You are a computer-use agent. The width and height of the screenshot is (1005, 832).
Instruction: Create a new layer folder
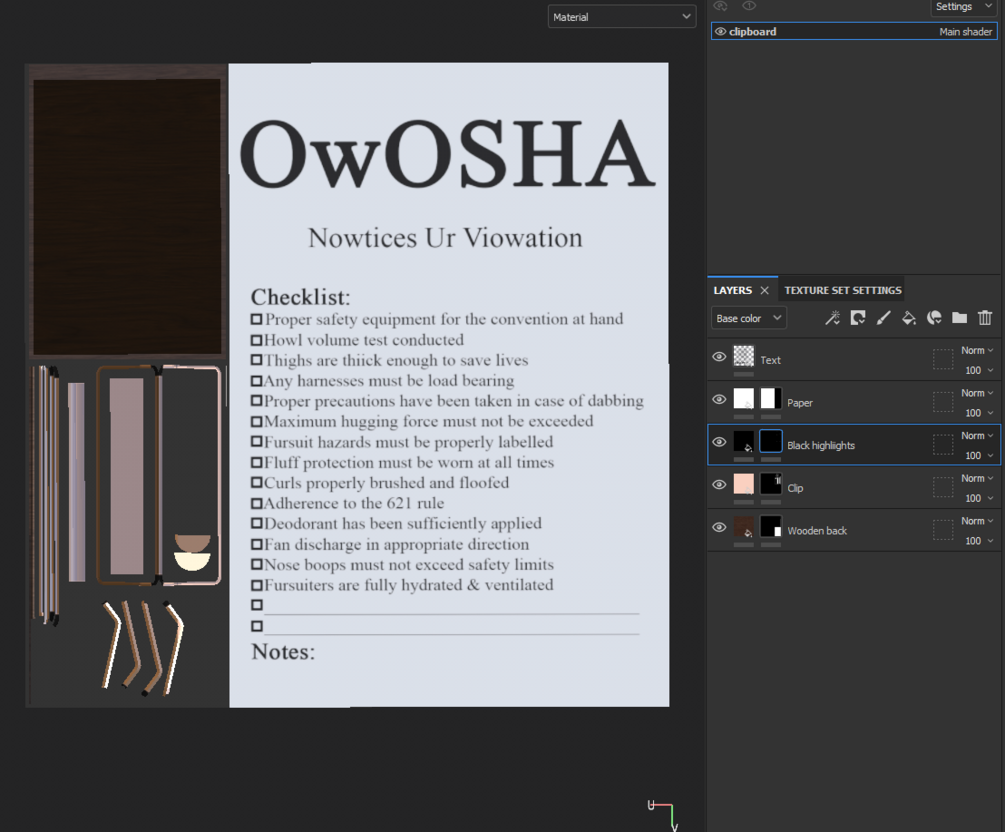click(x=959, y=318)
